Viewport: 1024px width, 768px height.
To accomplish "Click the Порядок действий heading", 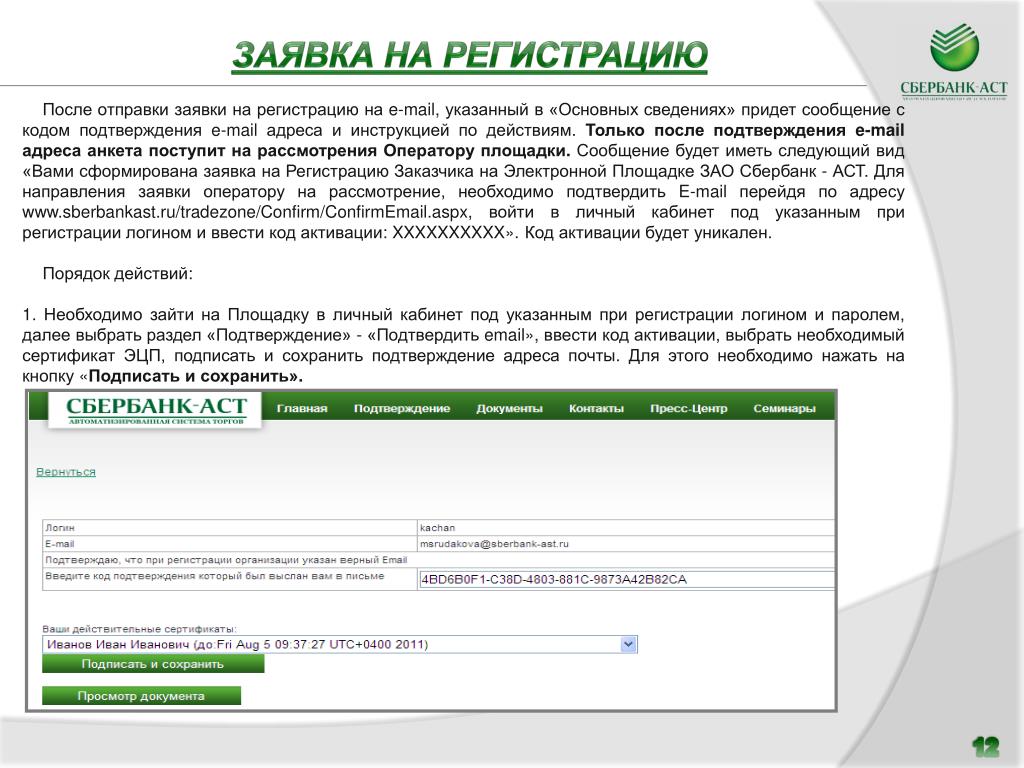I will click(118, 274).
